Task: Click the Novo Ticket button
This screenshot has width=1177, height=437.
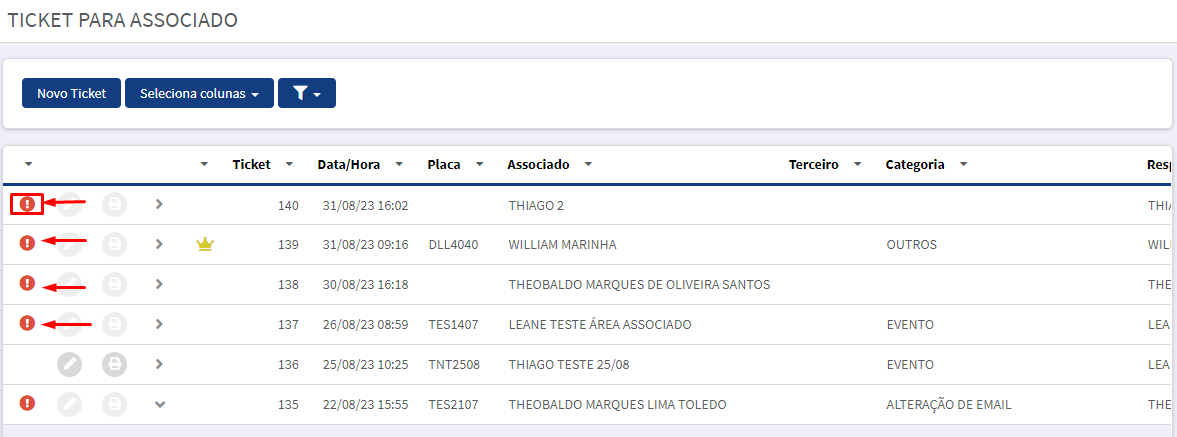Action: coord(71,93)
